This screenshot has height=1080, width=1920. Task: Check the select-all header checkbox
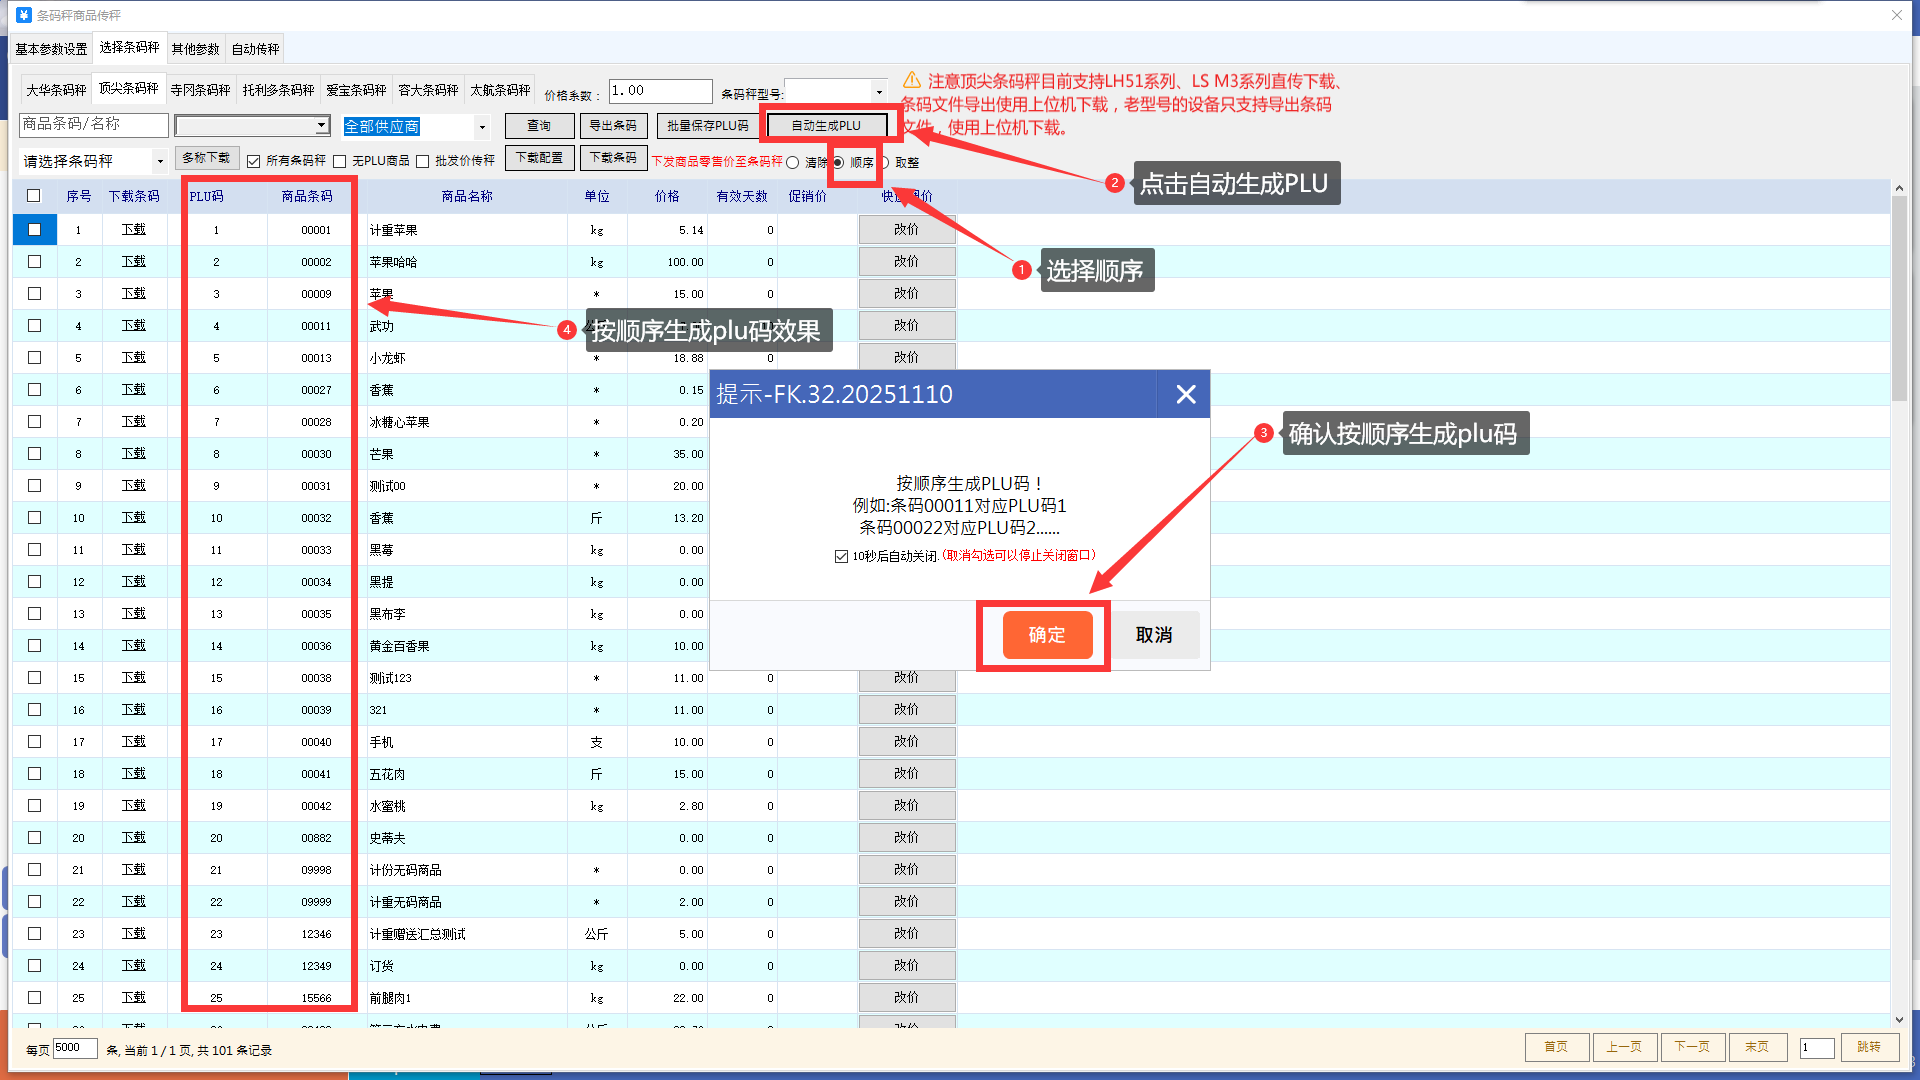point(34,196)
